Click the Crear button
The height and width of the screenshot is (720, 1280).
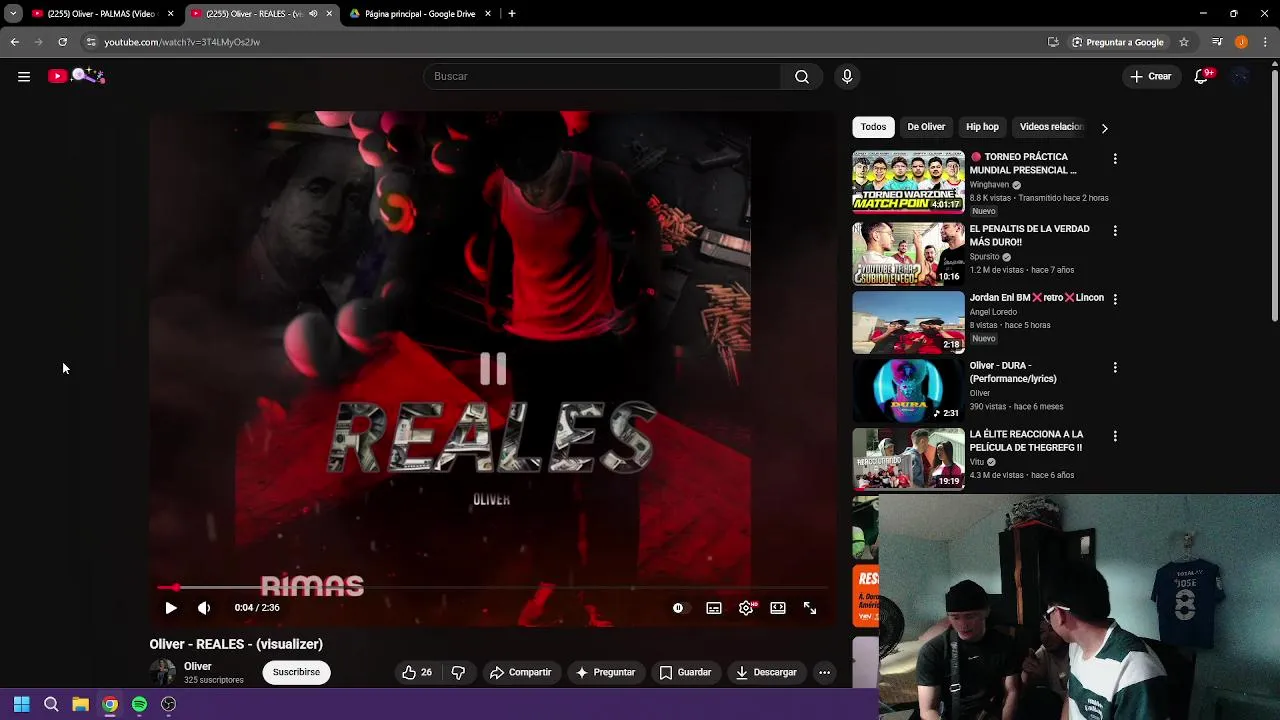[x=1151, y=76]
